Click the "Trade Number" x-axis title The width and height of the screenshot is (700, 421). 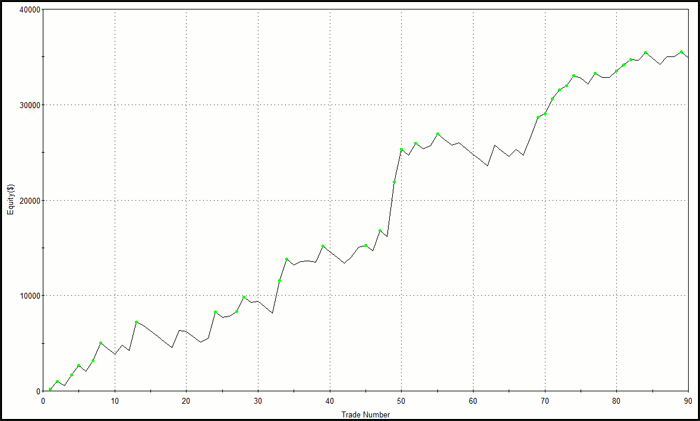366,413
